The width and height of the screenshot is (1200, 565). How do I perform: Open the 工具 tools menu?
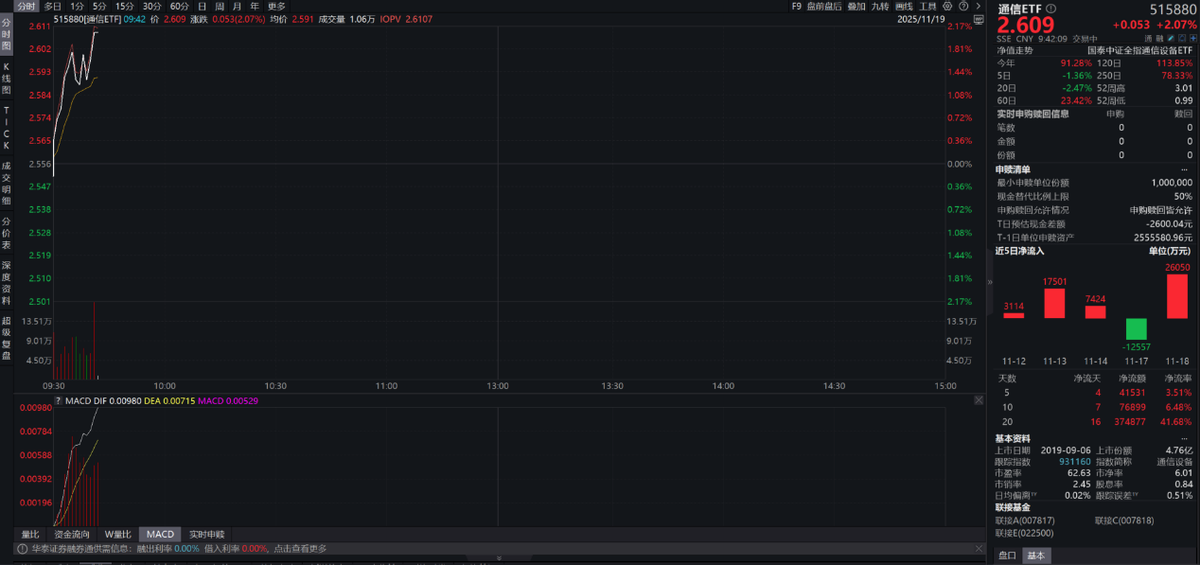point(928,6)
